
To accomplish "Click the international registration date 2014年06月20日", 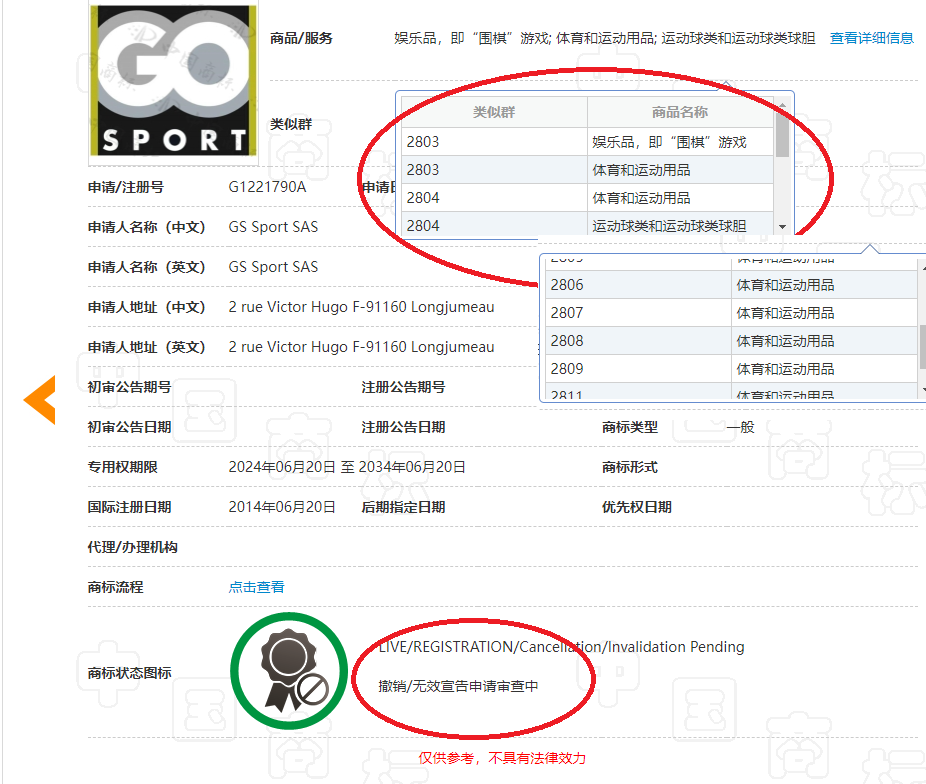I will tap(282, 507).
